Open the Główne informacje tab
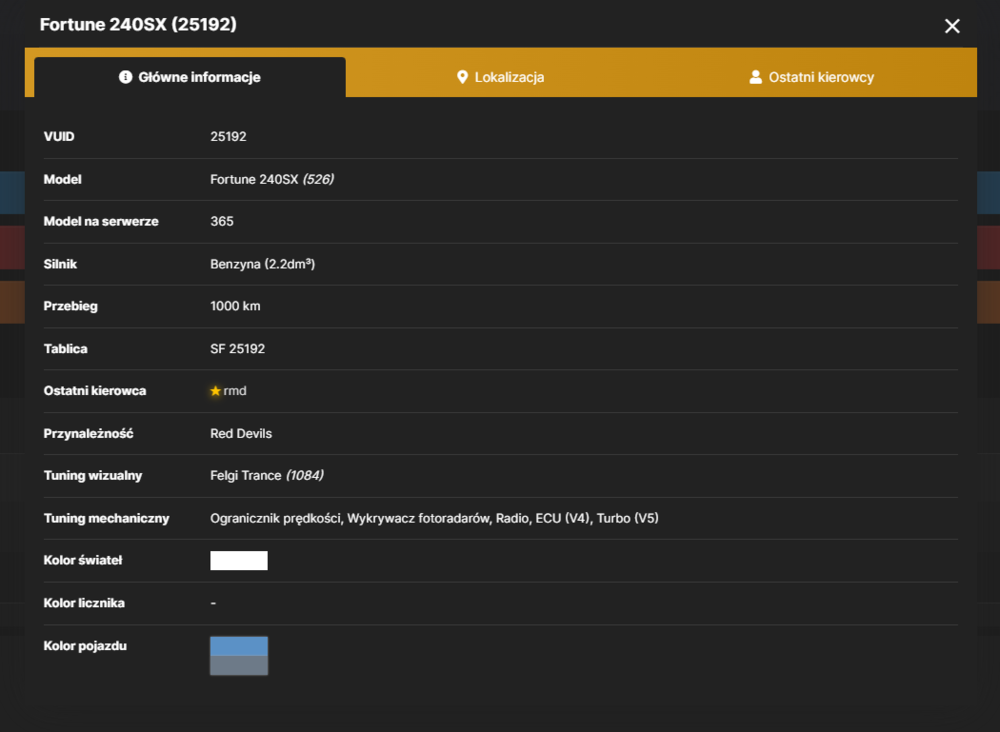The image size is (1000, 732). [x=190, y=77]
